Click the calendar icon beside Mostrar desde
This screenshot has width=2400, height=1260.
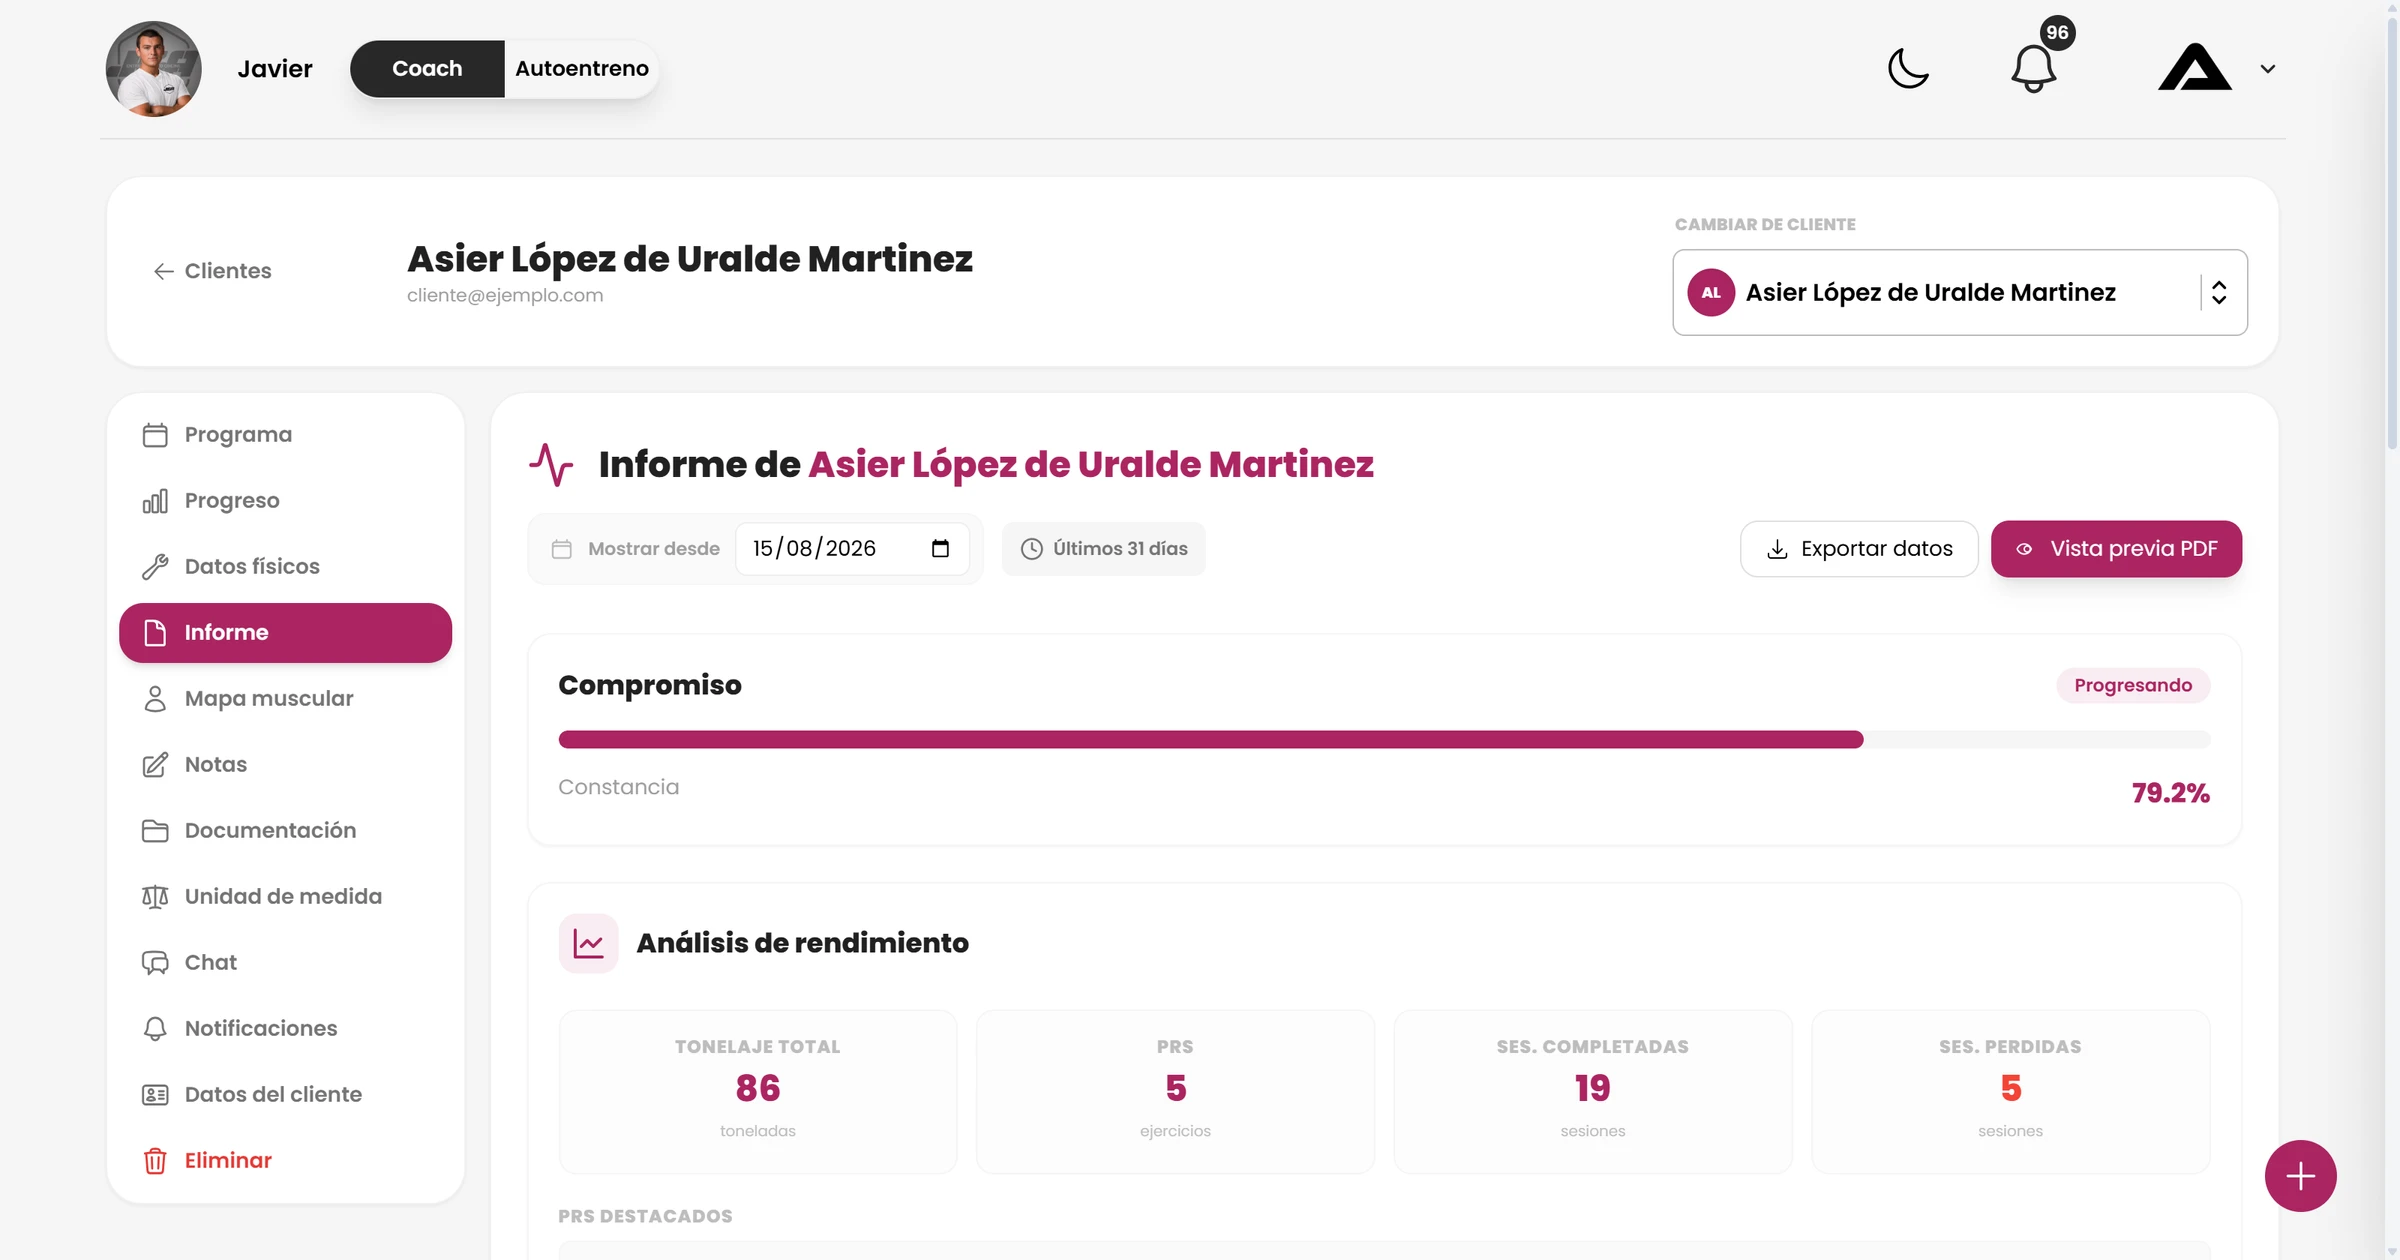[x=562, y=549]
